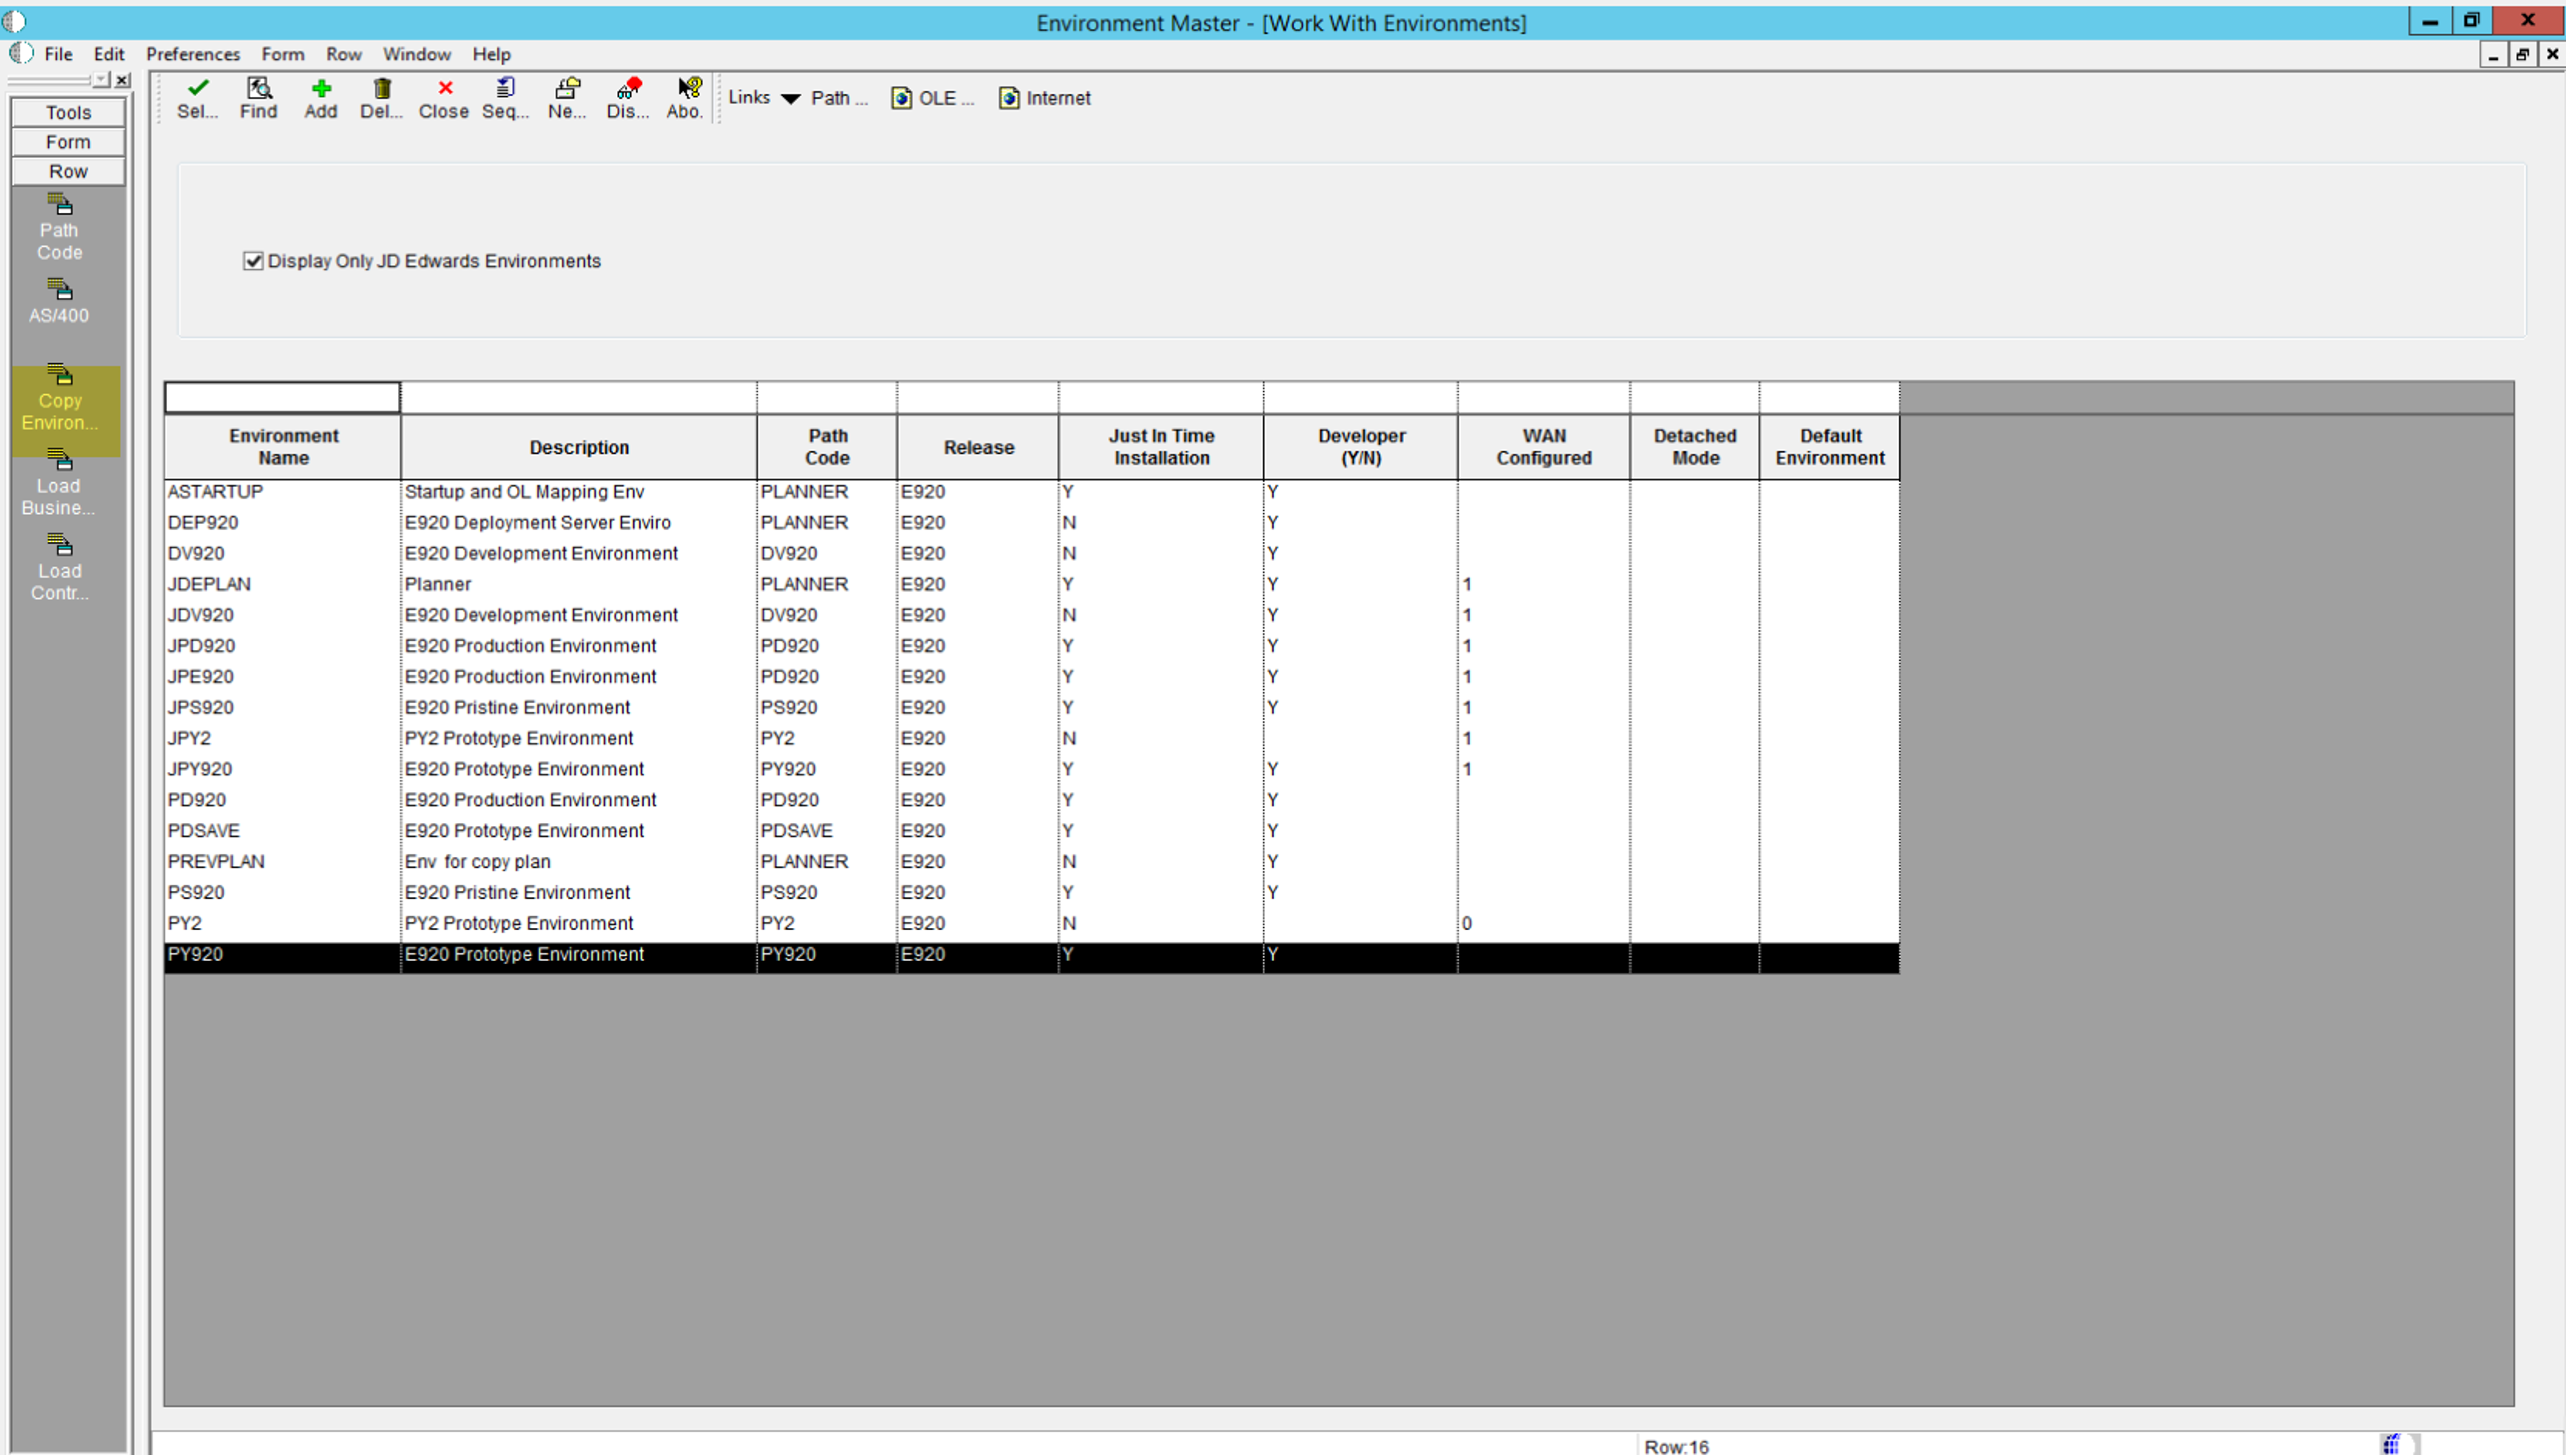Select the JDEPLAN environment row

(1032, 584)
